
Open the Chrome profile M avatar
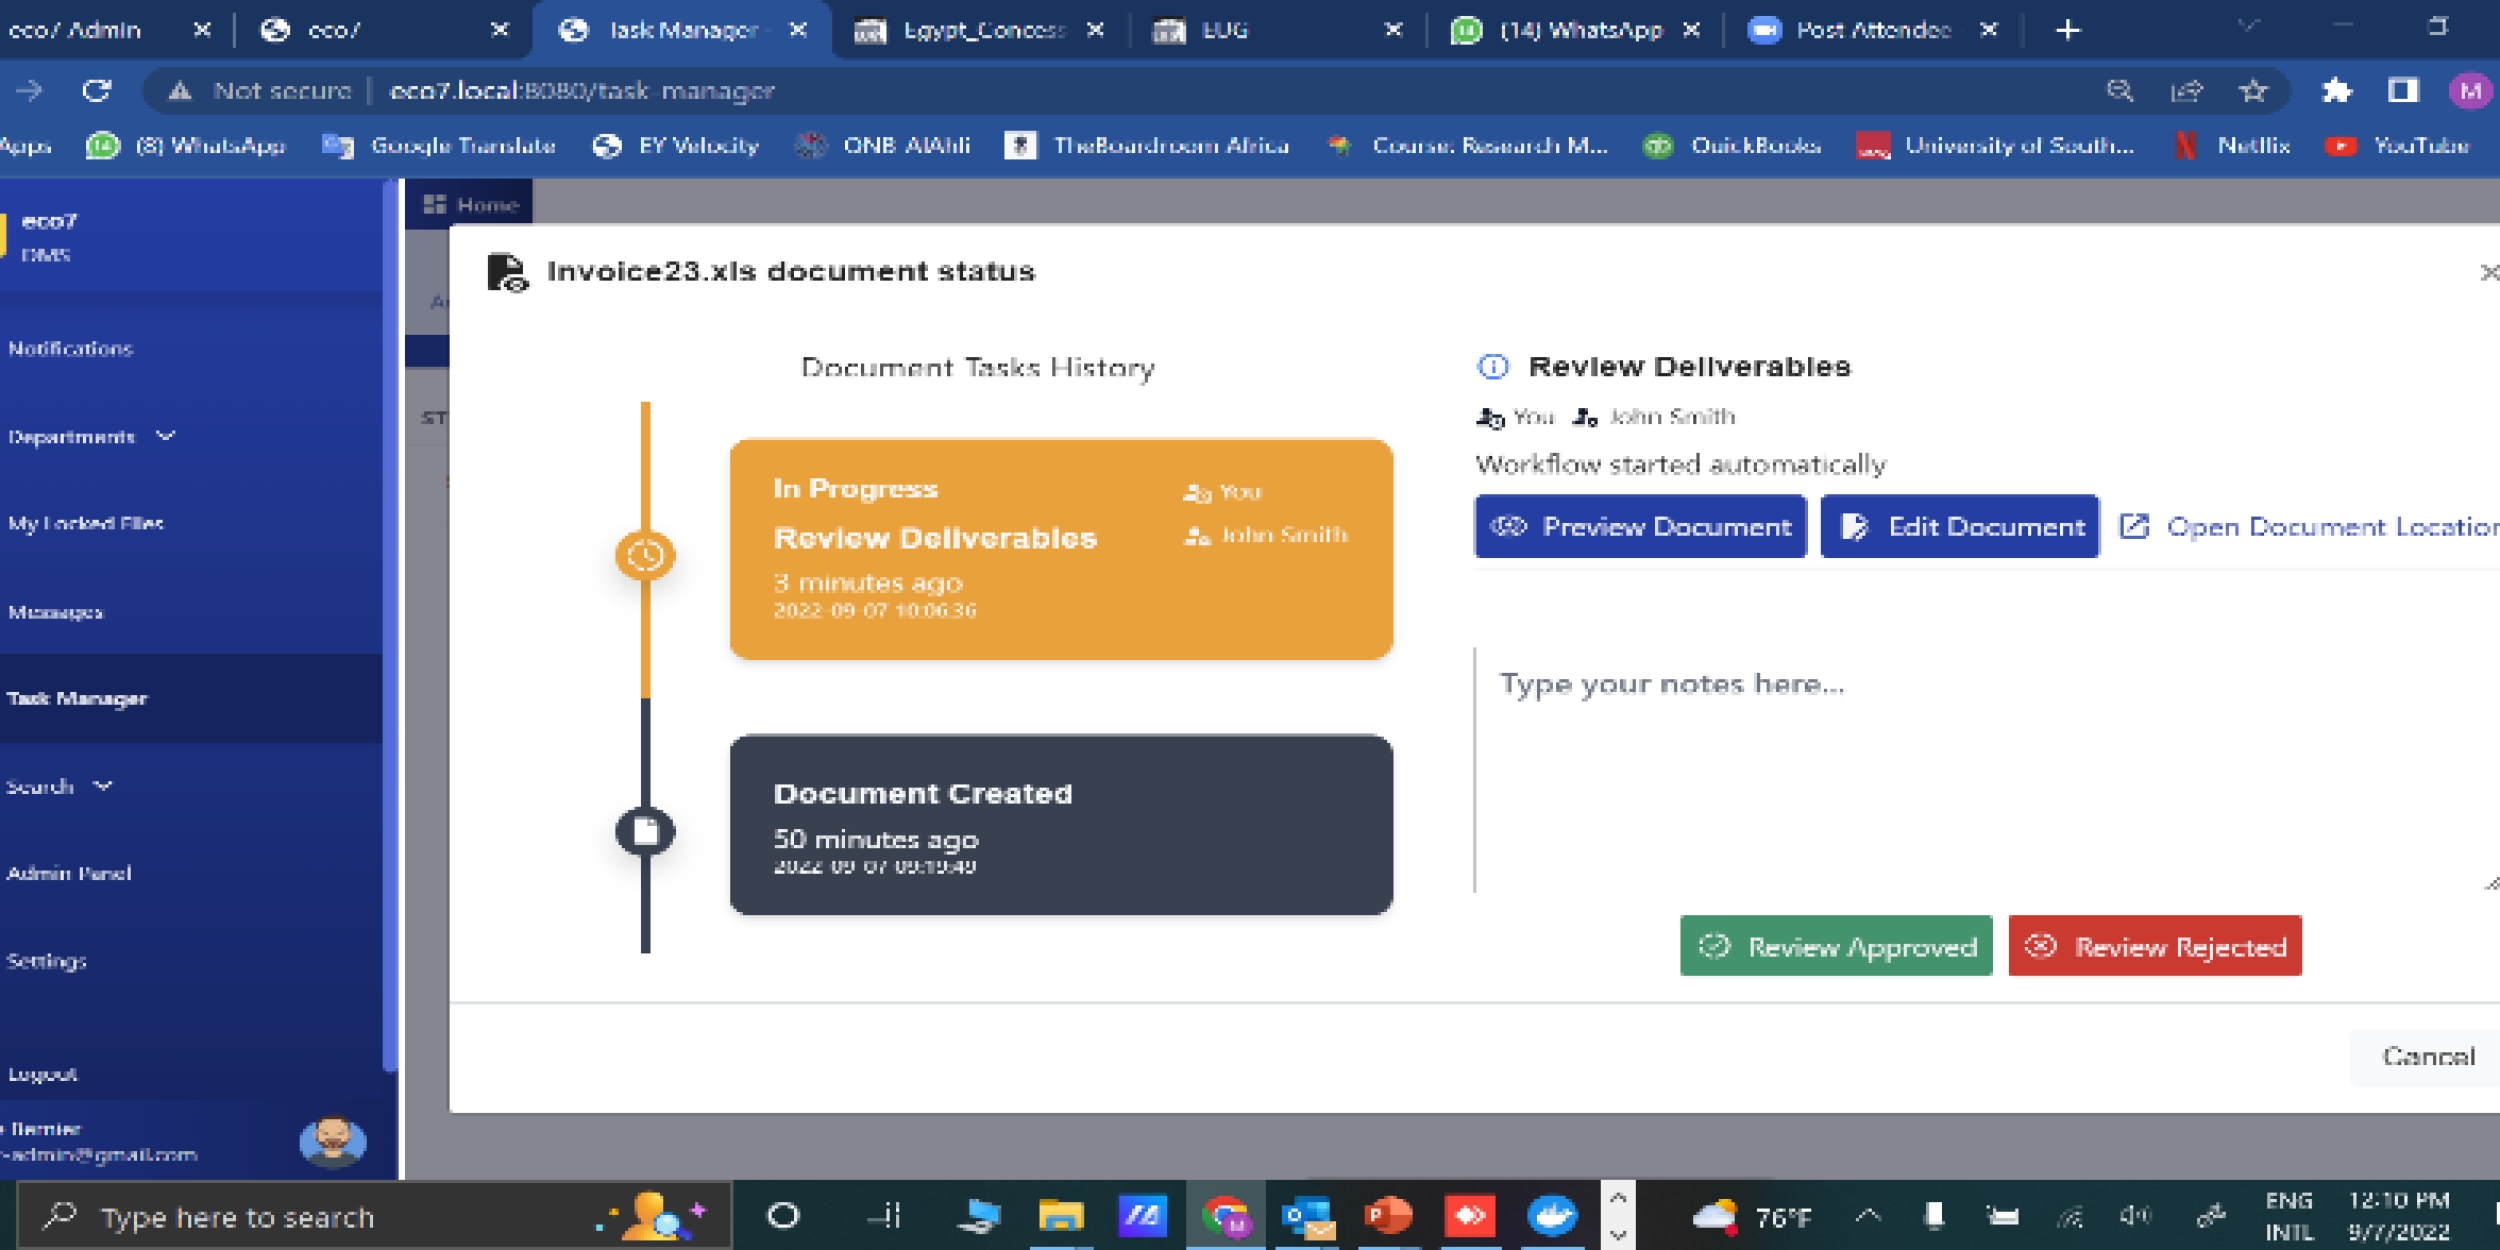(x=2470, y=91)
